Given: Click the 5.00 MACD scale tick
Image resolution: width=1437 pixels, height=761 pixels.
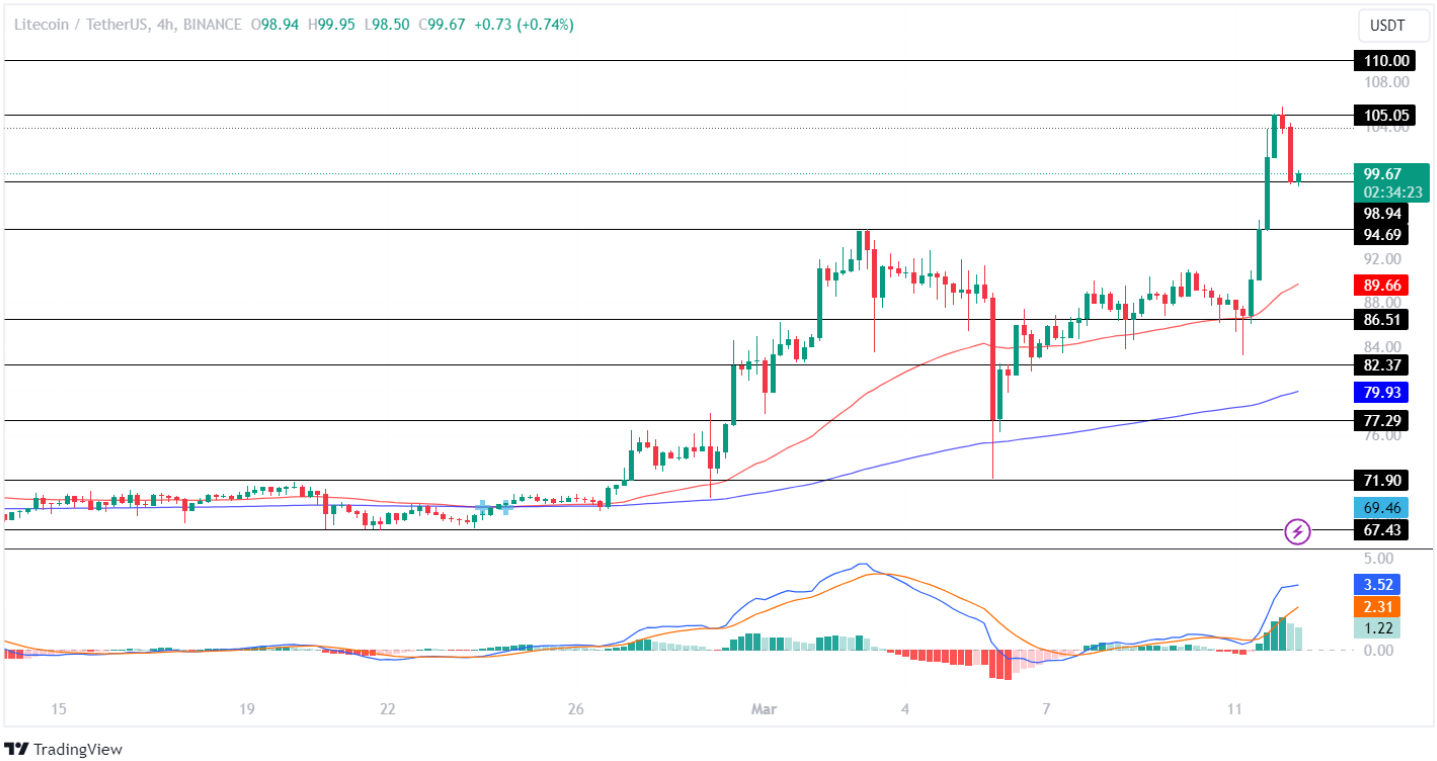Looking at the screenshot, I should pos(1377,558).
